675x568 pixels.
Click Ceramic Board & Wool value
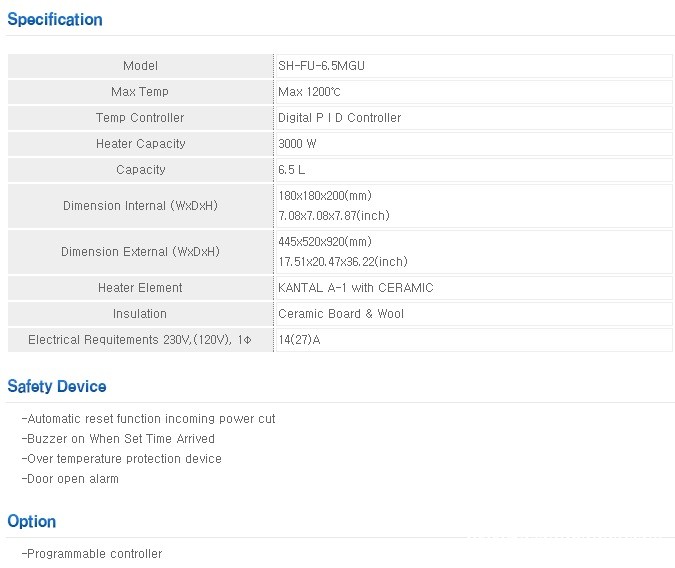tap(340, 314)
